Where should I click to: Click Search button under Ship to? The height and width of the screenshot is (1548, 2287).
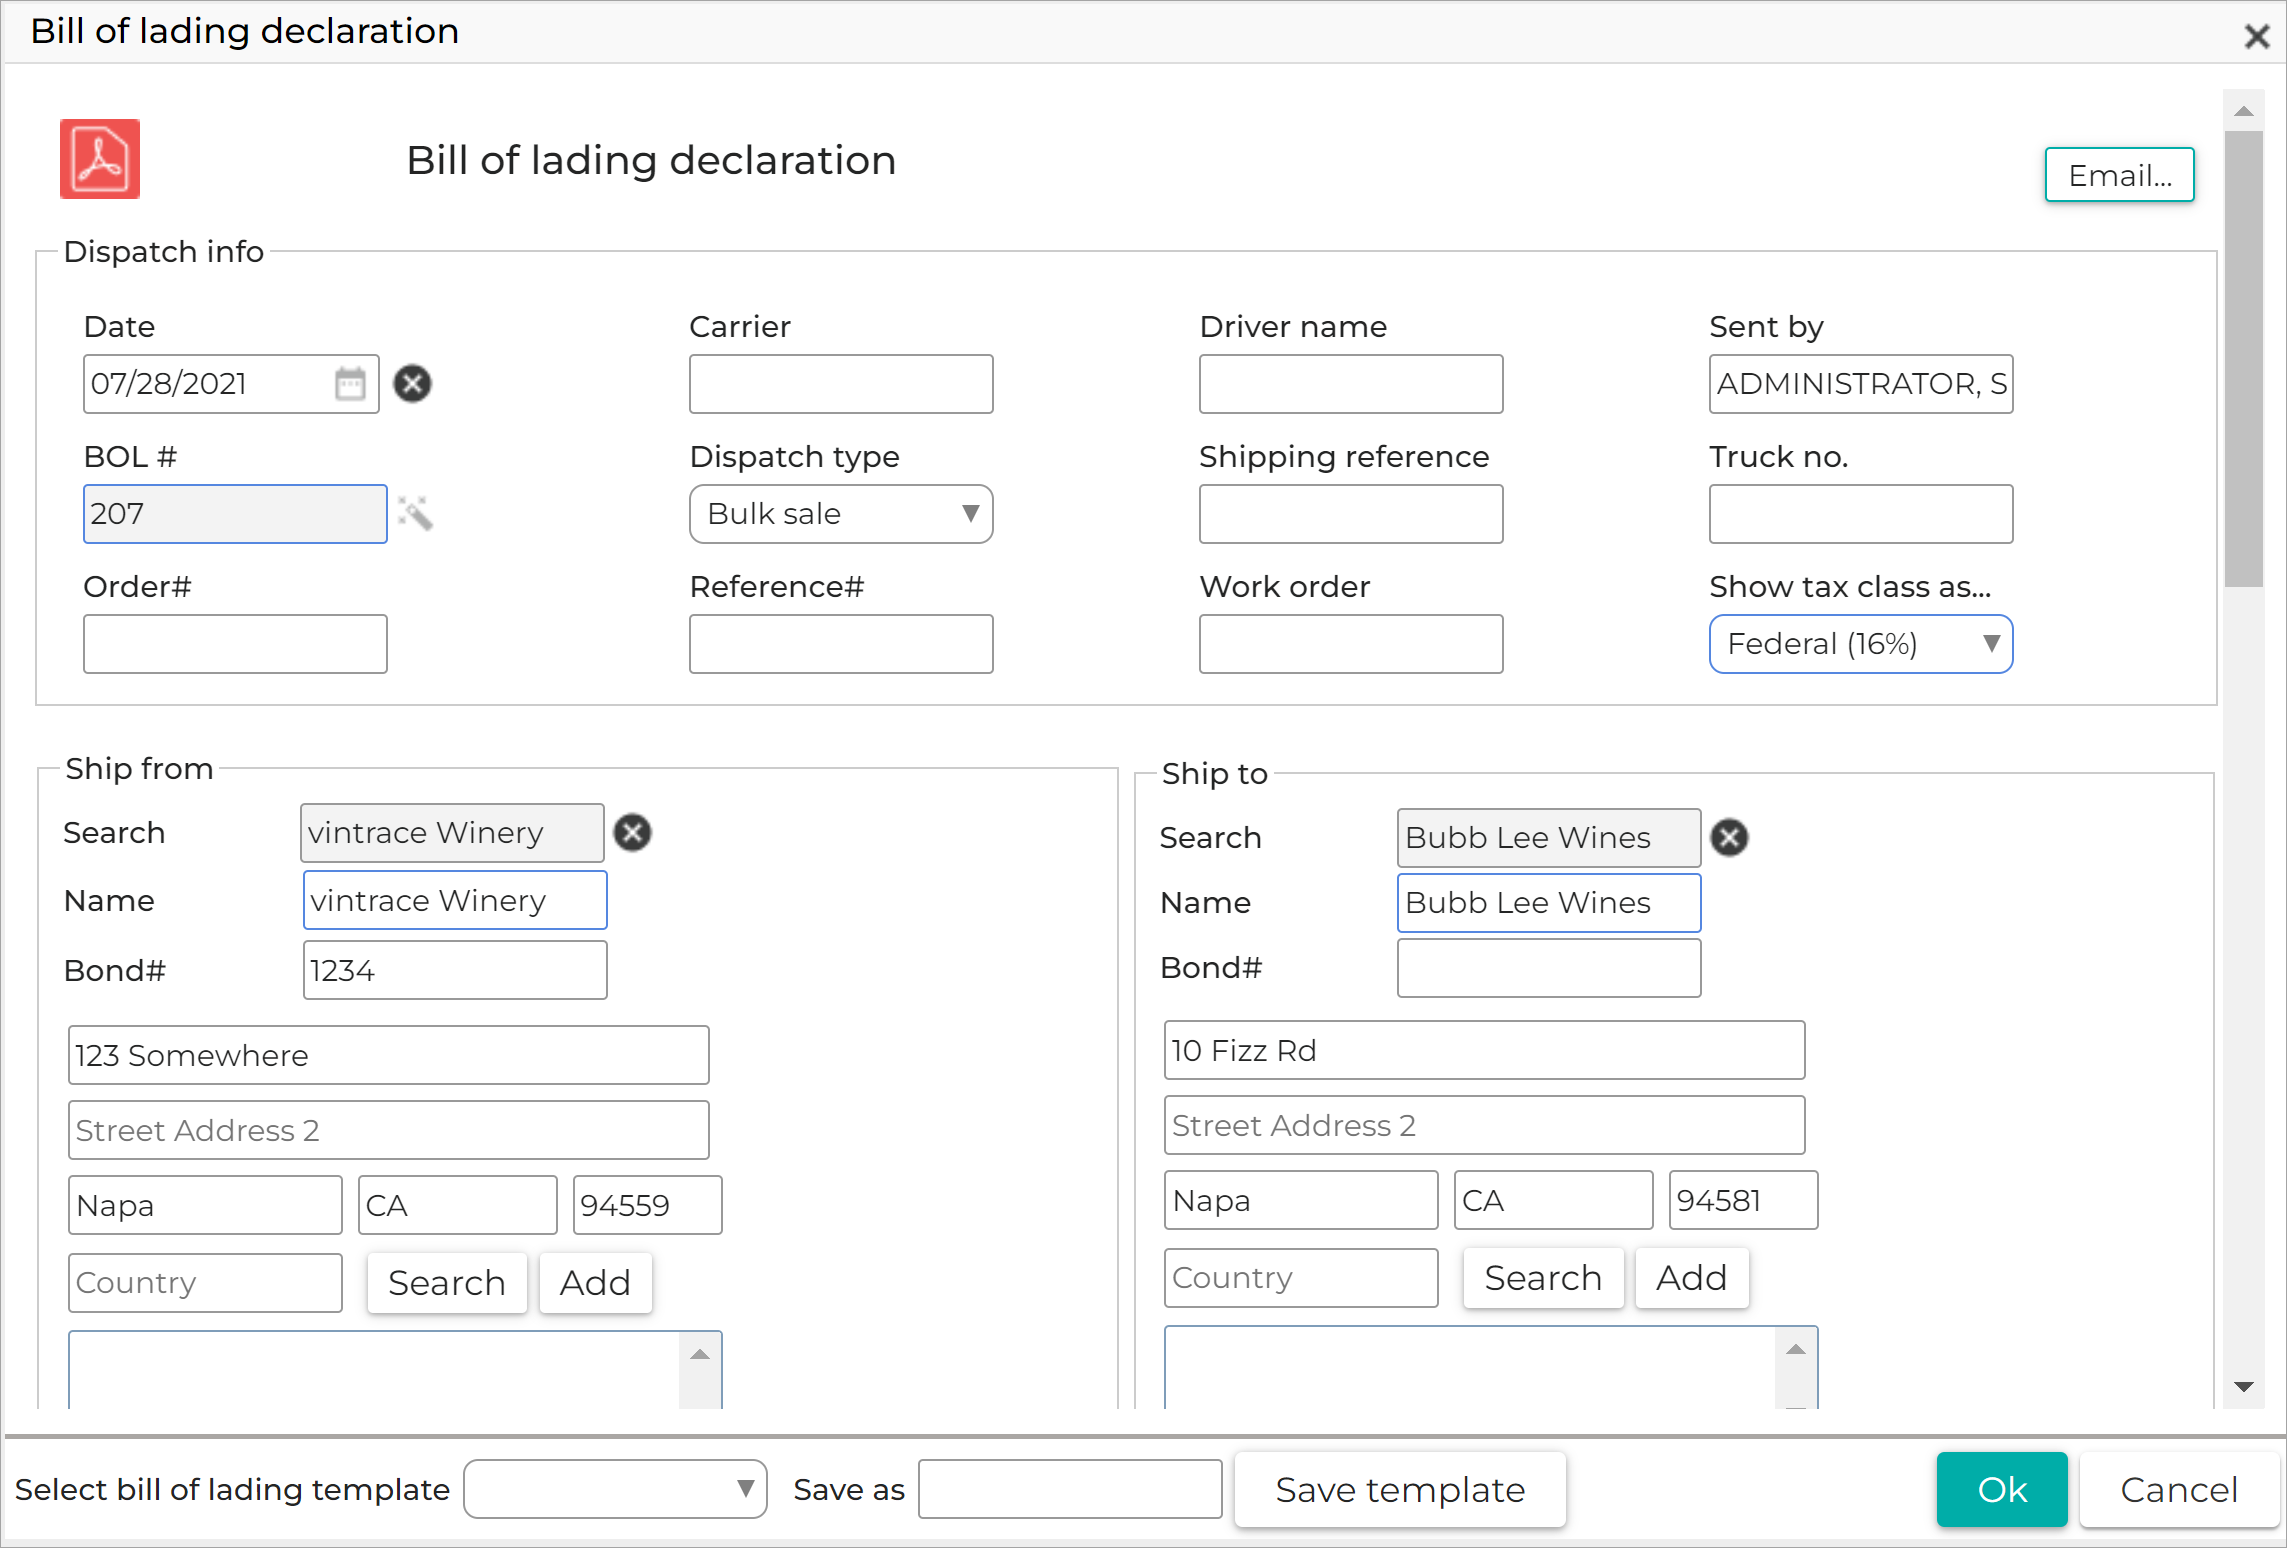point(1542,1278)
